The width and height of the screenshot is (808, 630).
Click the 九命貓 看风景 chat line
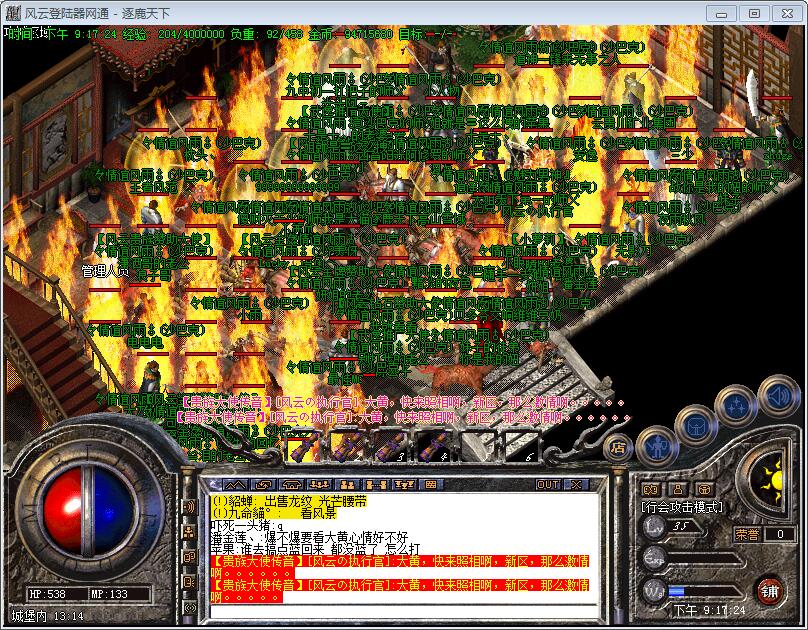(x=274, y=513)
